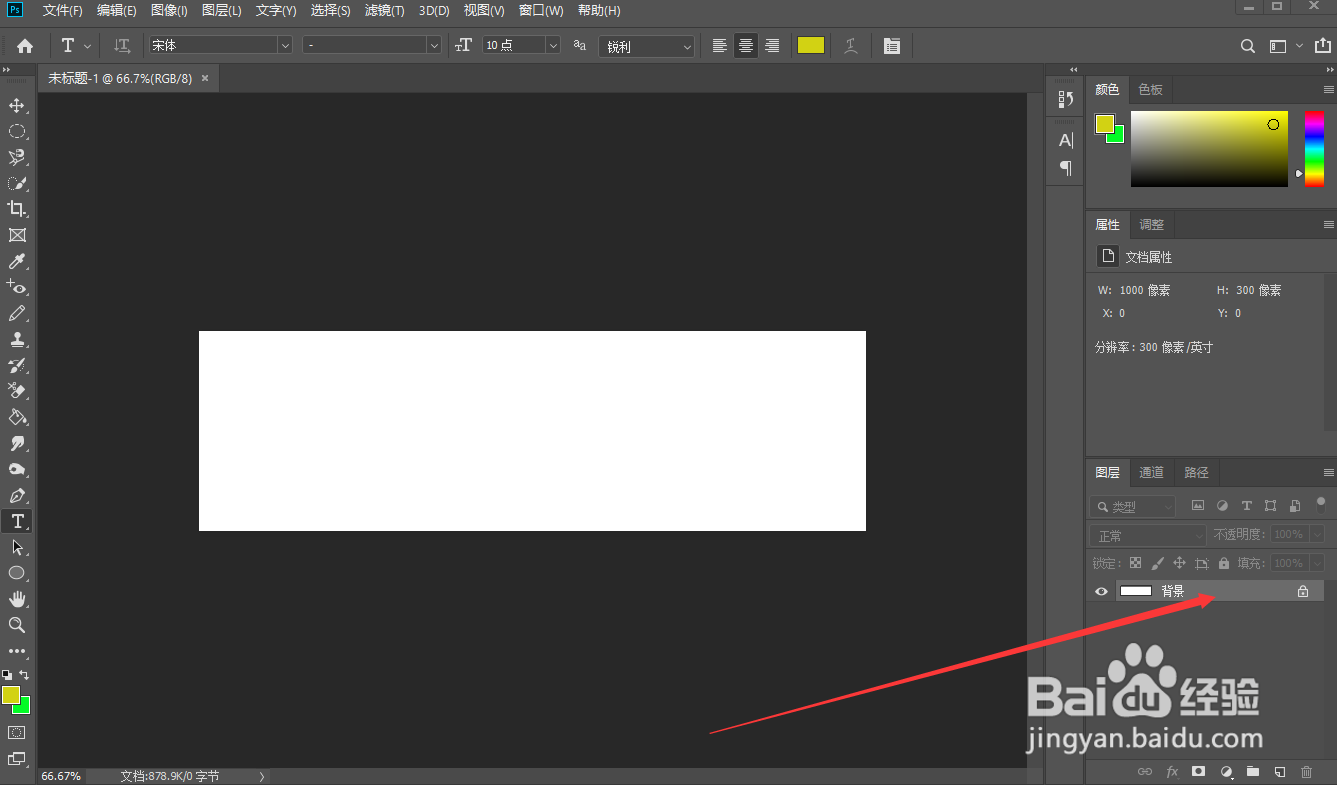Open the 滤镜(T) menu
1337x785 pixels.
(384, 11)
